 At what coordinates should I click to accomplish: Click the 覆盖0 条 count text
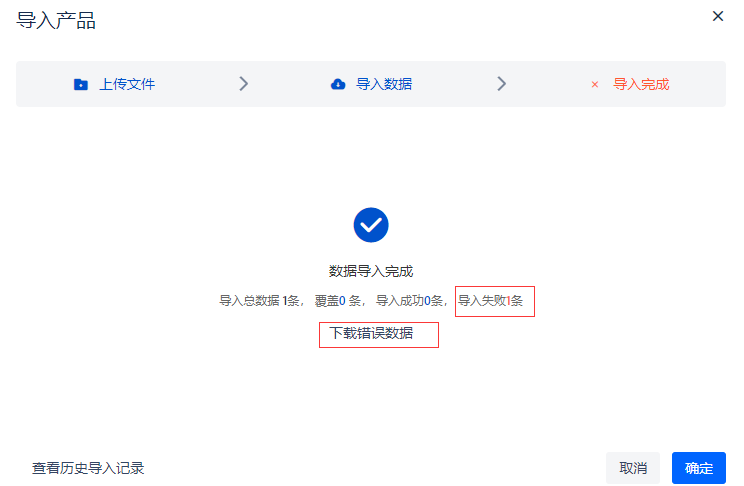(337, 301)
